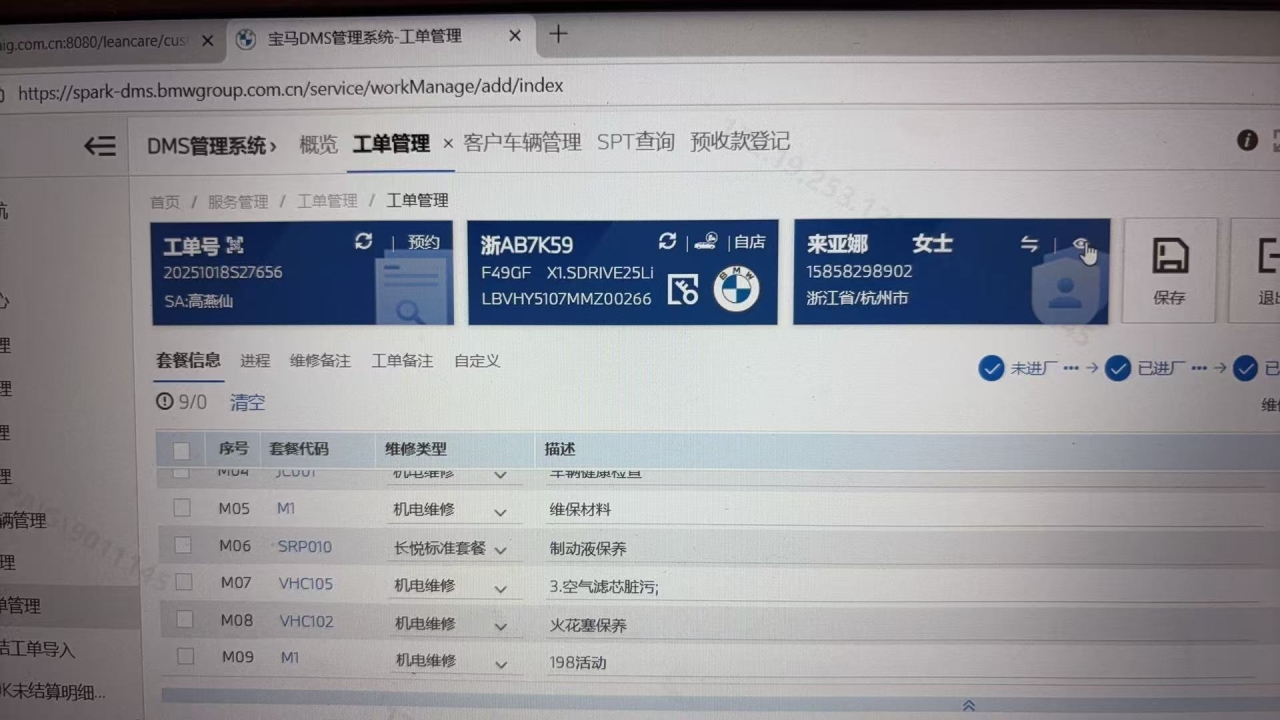Click the 保存 floppy disk save icon
This screenshot has width=1280, height=720.
coord(1169,258)
